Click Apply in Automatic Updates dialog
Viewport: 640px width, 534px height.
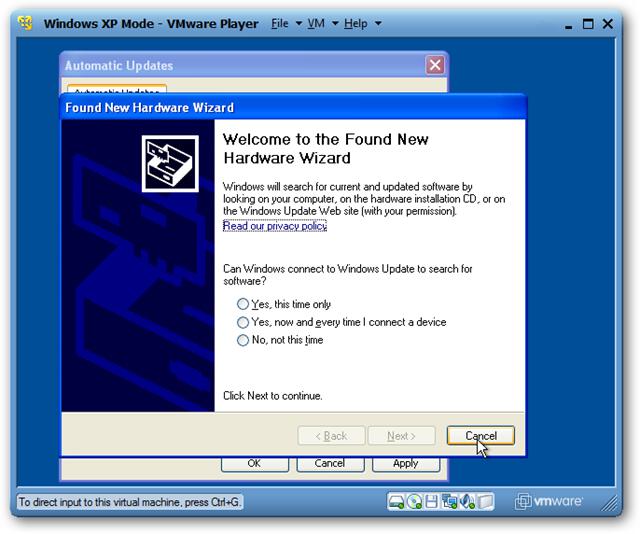pos(405,463)
